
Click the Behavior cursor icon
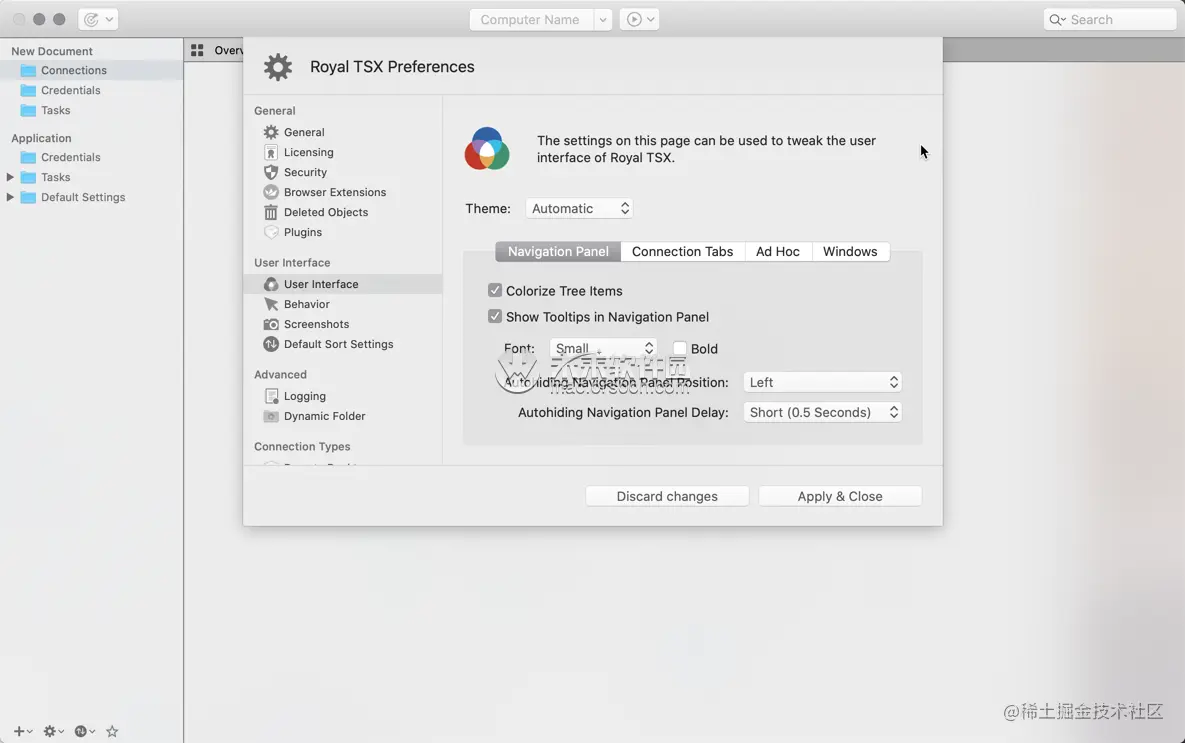(x=271, y=304)
